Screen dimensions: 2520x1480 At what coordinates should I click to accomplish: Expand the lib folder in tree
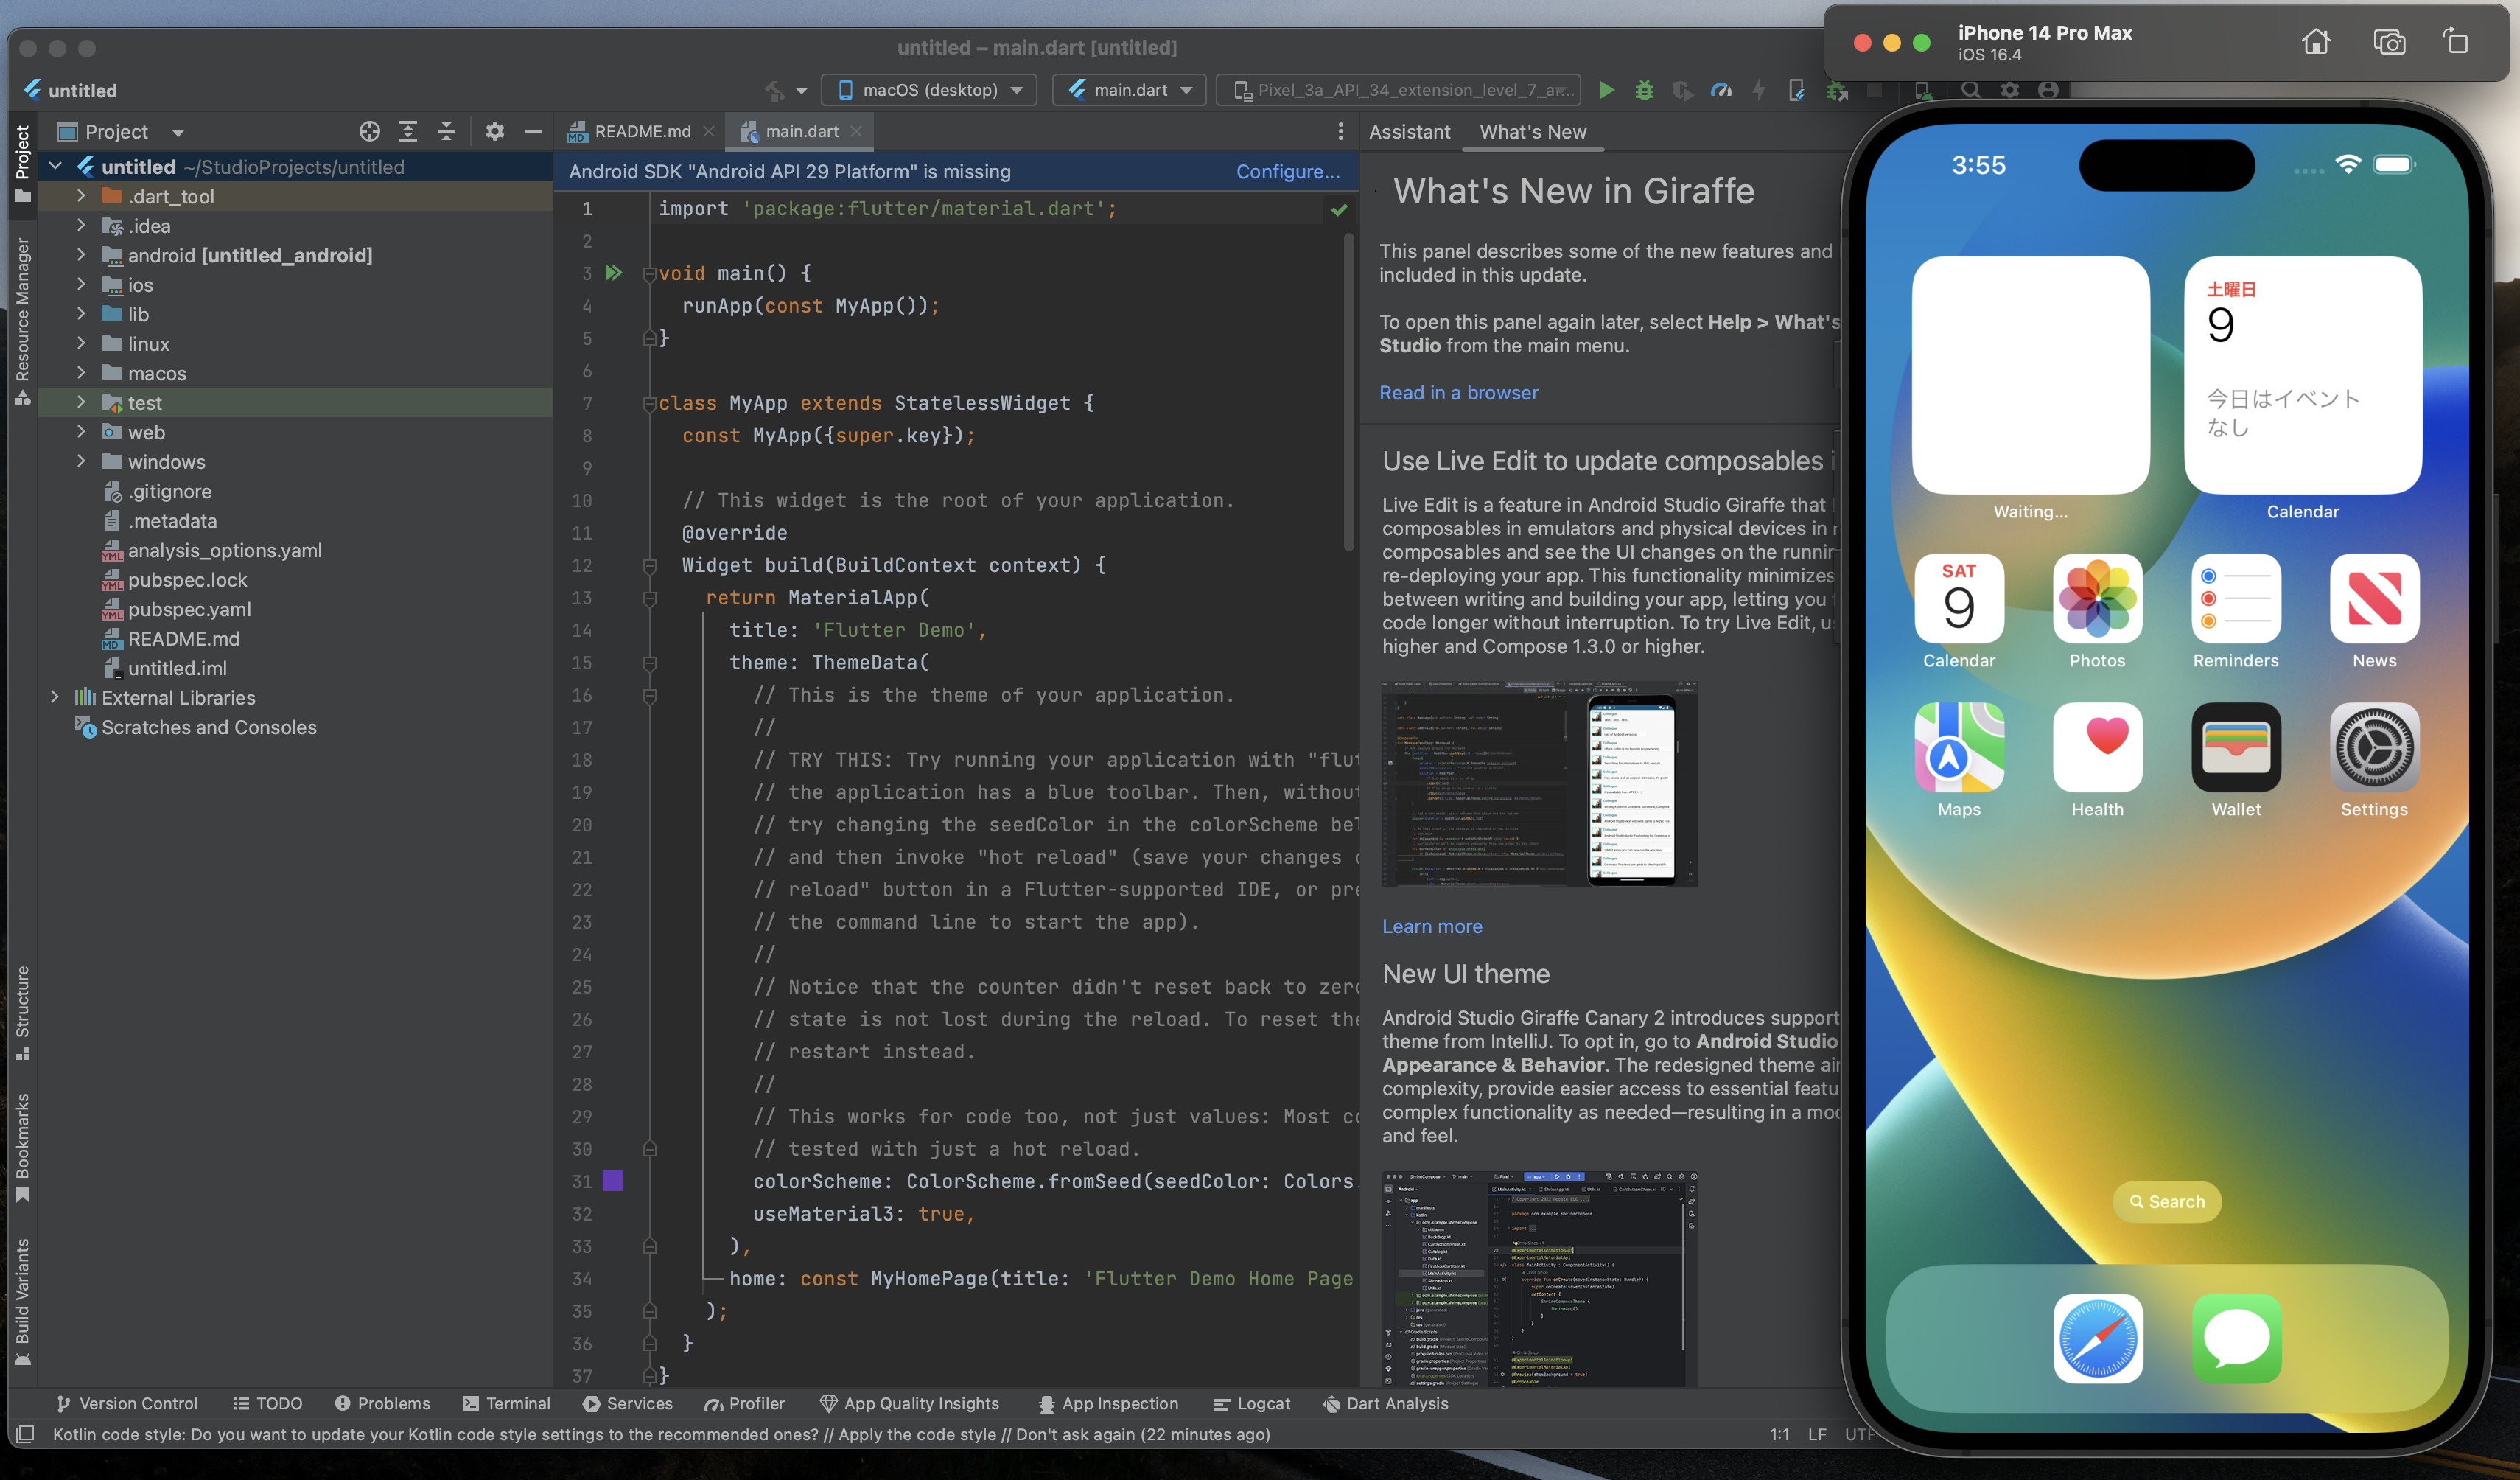click(x=81, y=314)
